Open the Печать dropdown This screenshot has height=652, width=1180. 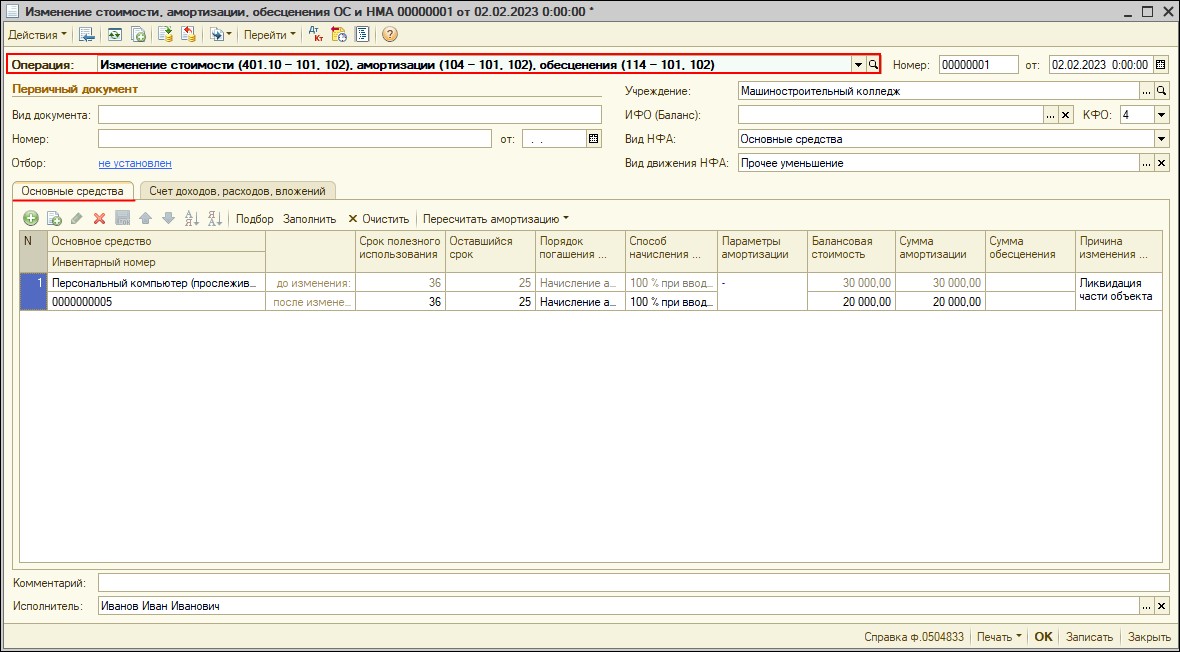(998, 637)
